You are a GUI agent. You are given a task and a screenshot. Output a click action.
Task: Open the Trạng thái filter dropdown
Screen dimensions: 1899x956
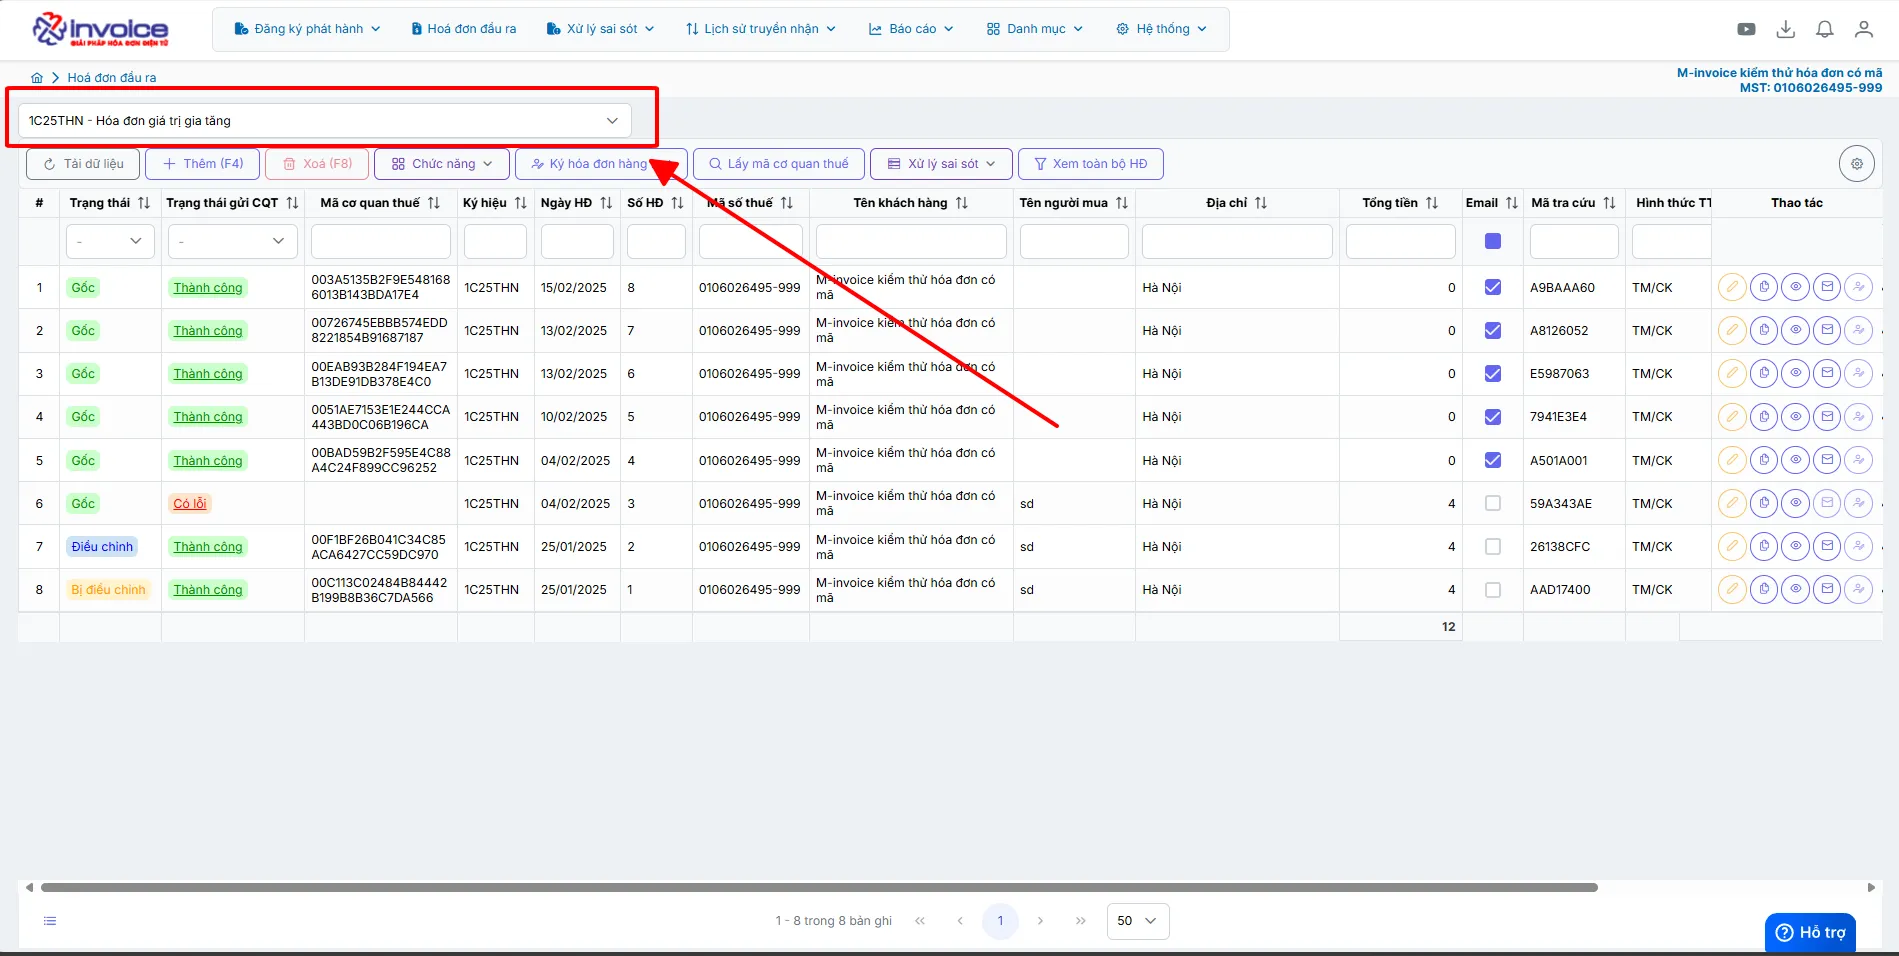click(x=110, y=241)
